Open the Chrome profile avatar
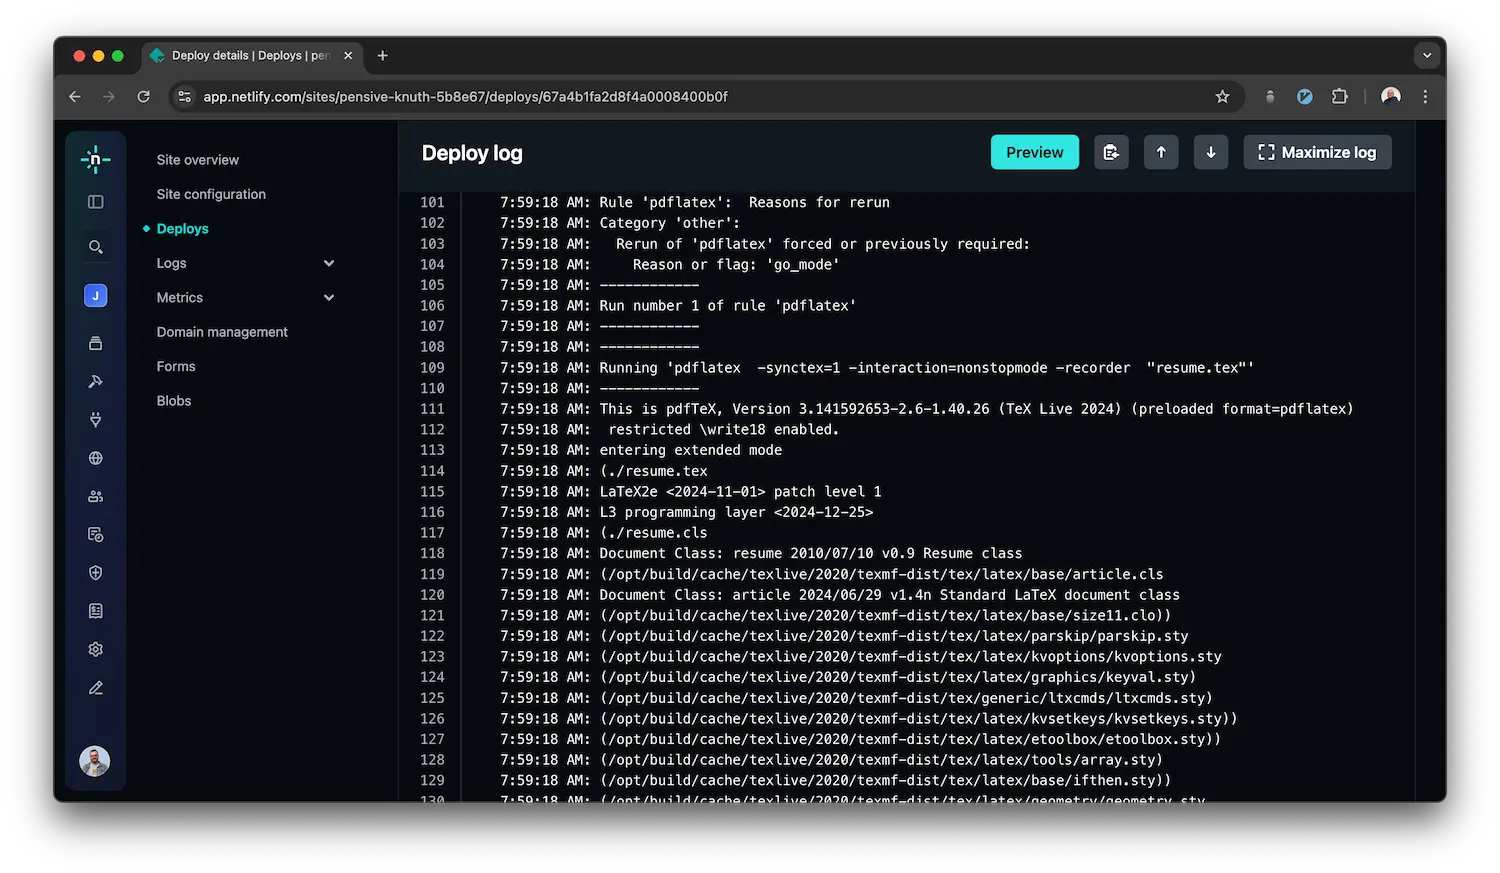The height and width of the screenshot is (873, 1500). (x=1391, y=96)
